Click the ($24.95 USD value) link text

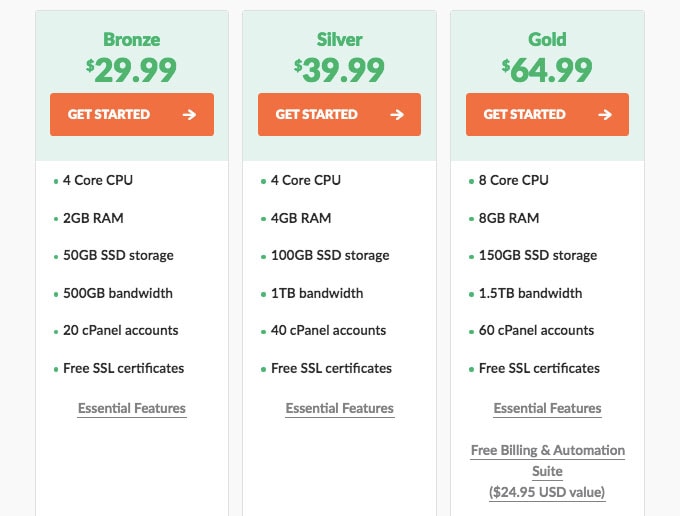(x=547, y=492)
